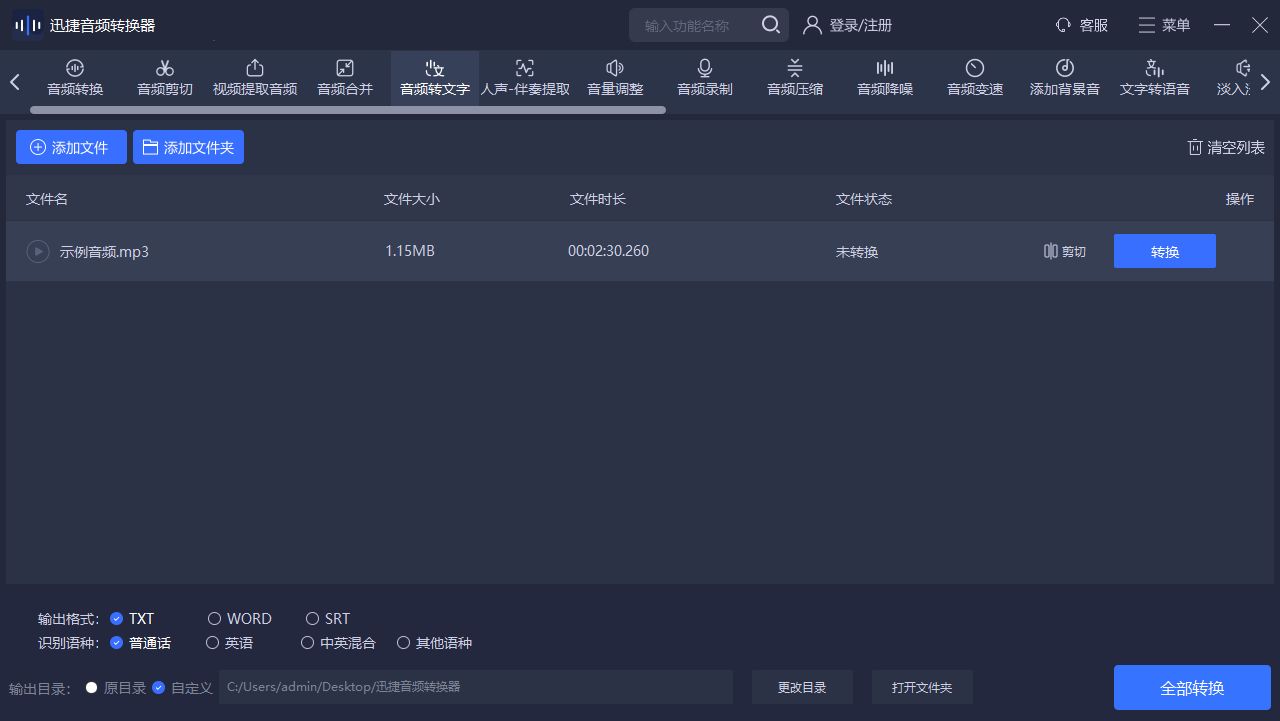Open the 音量调整 volume adjust tool

[615, 77]
